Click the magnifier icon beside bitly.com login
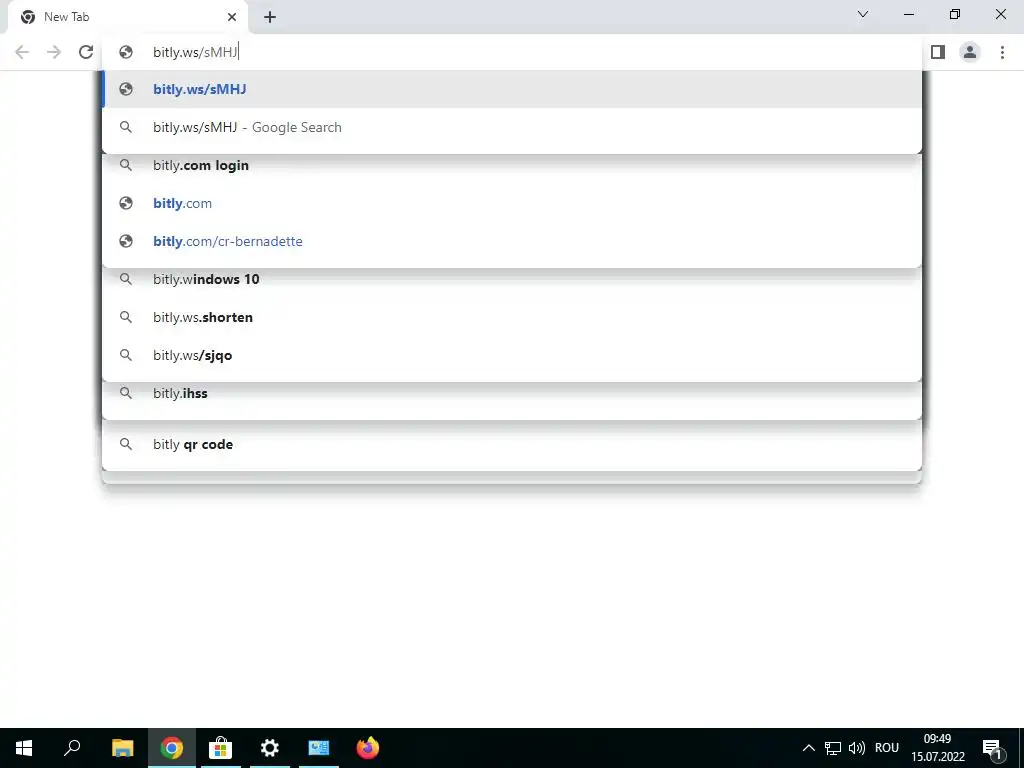This screenshot has width=1024, height=768. [x=126, y=165]
